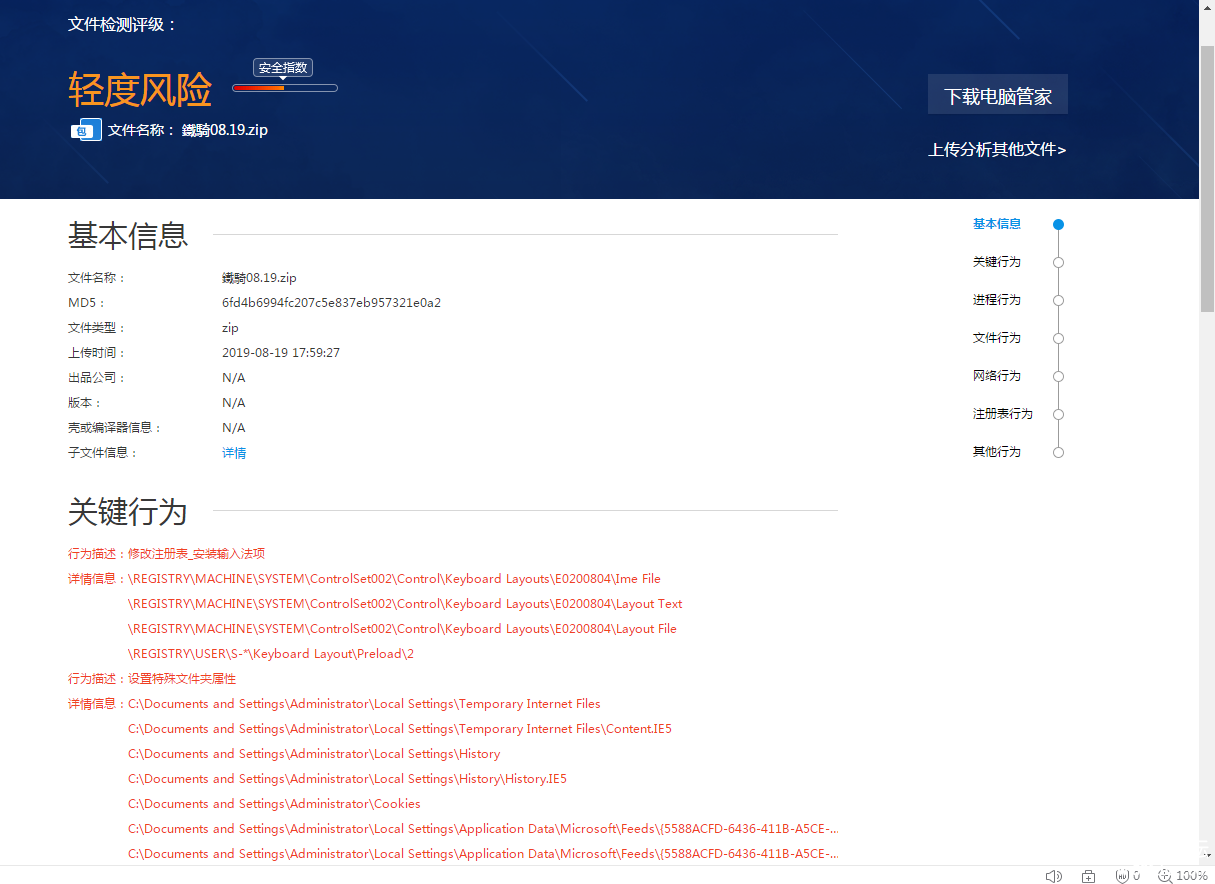Image resolution: width=1215 pixels, height=884 pixels.
Task: Click the 安全指数 tooltip label
Action: (x=283, y=68)
